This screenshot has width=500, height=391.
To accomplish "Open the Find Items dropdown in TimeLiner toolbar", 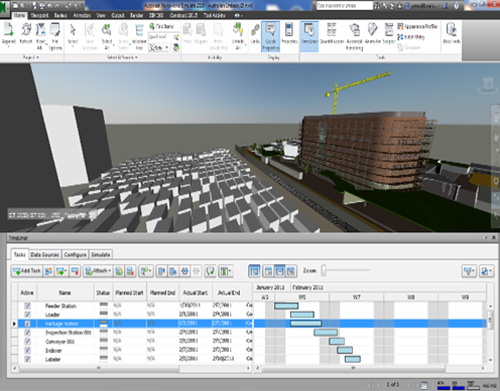I will point(146,271).
